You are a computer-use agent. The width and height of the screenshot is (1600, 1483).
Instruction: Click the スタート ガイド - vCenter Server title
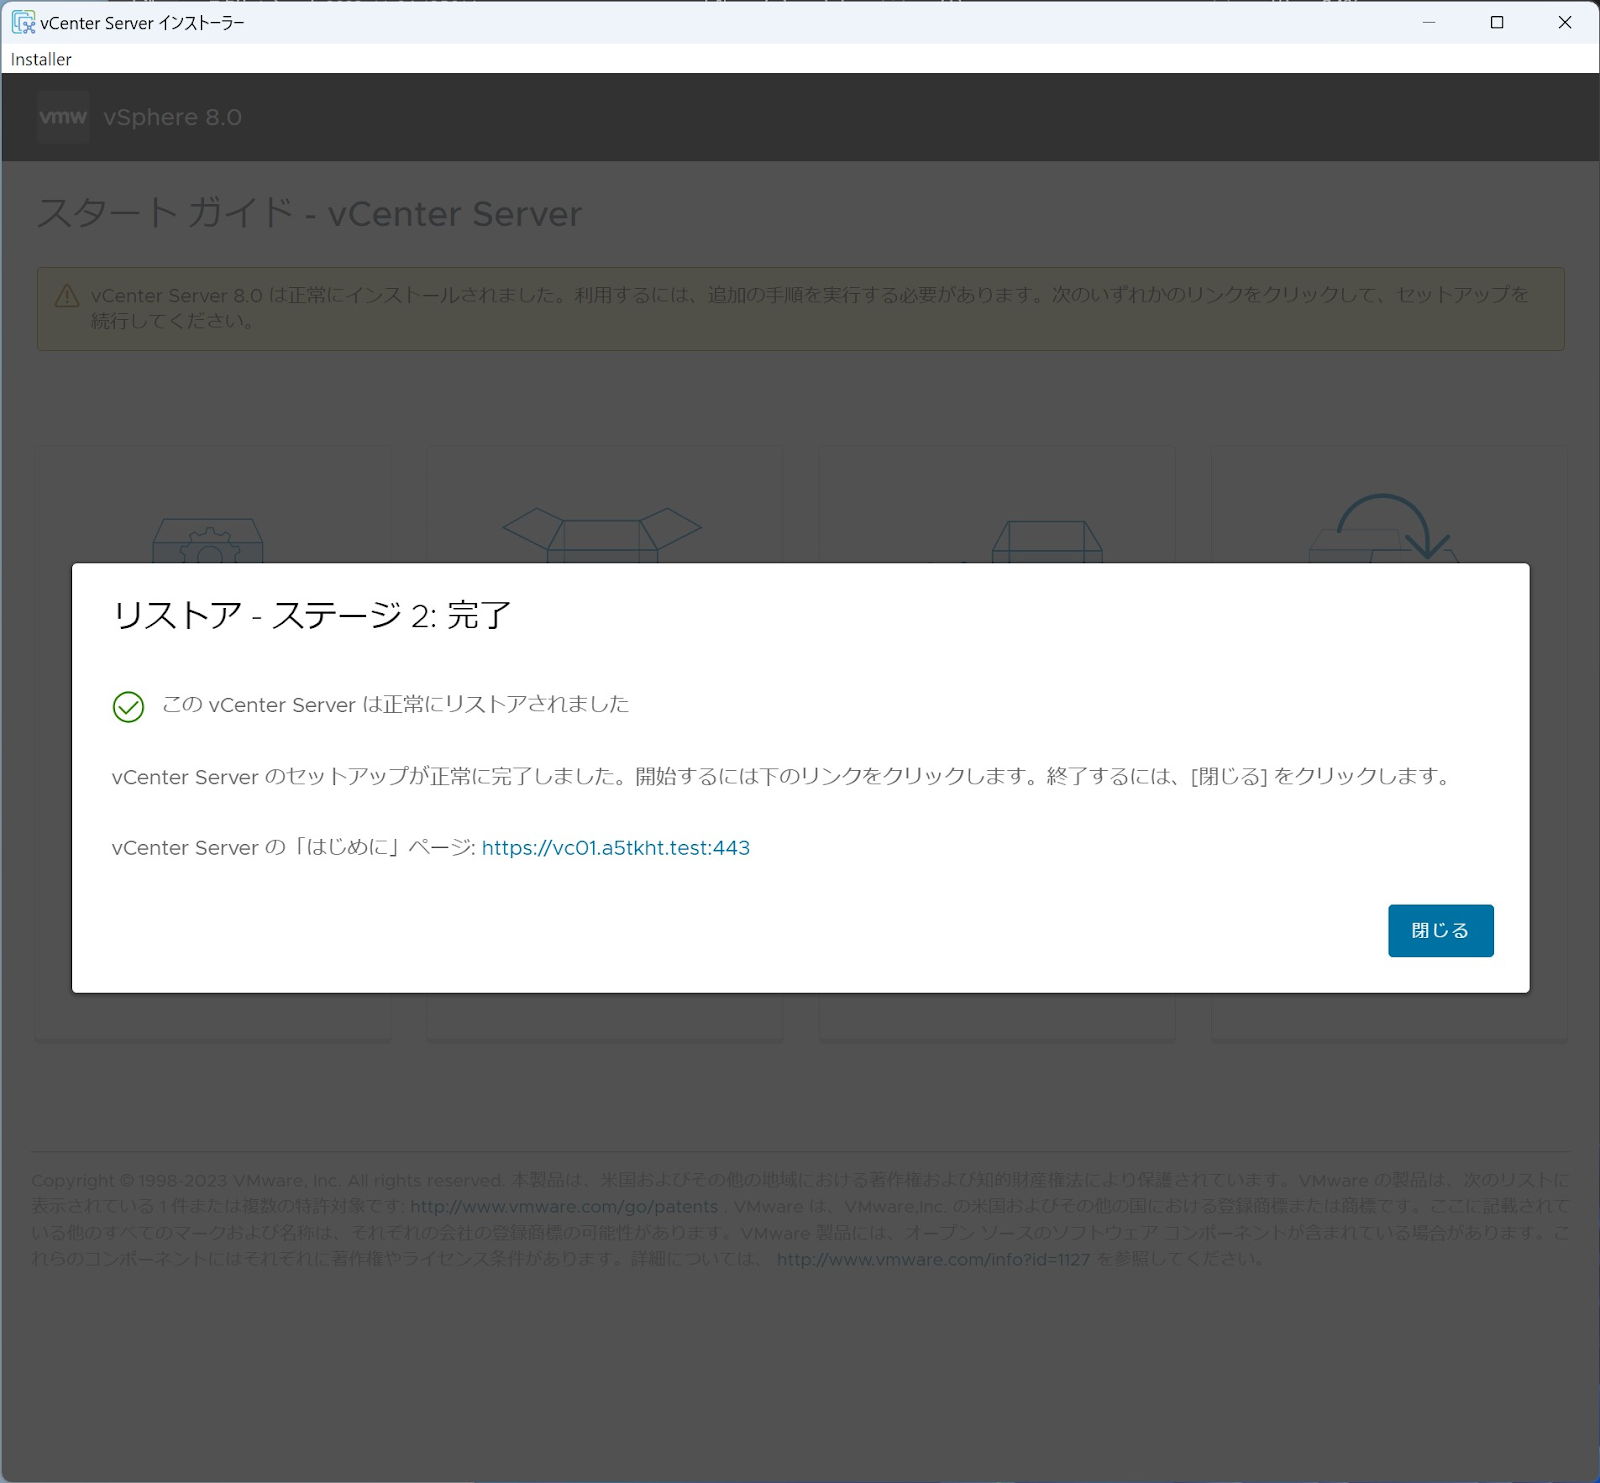point(310,213)
